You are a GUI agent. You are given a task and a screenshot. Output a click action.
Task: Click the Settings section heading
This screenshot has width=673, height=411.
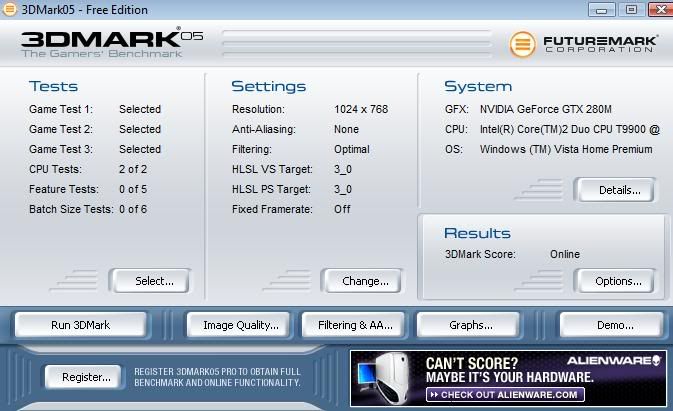click(269, 86)
